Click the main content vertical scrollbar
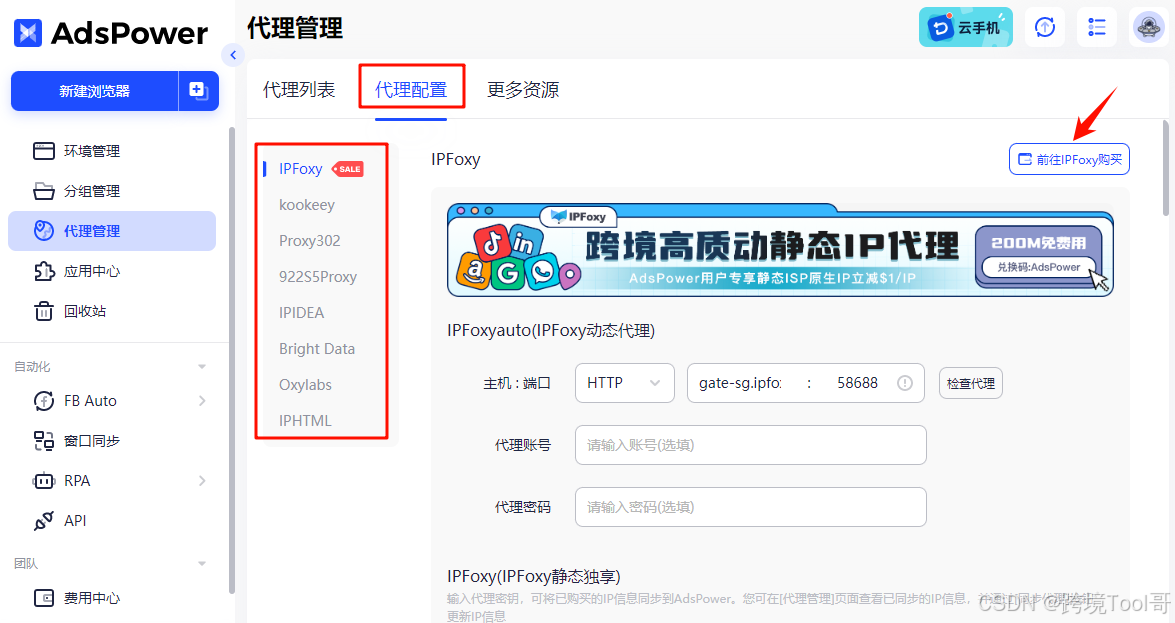1175x623 pixels. [x=1165, y=168]
